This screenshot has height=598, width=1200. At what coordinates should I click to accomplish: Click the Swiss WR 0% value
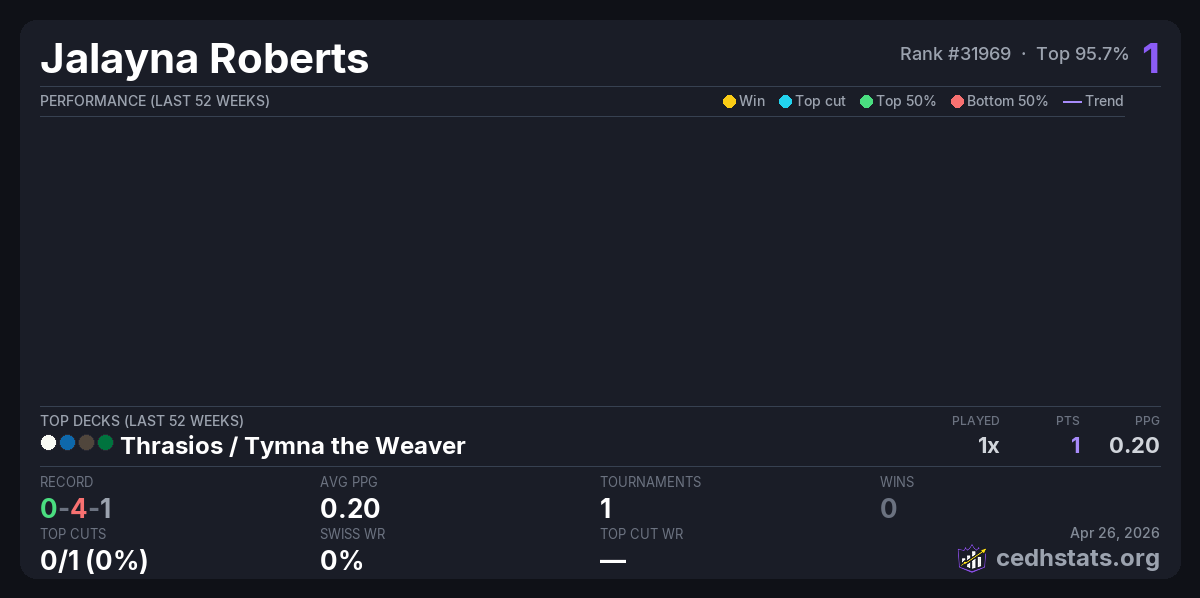(x=341, y=560)
